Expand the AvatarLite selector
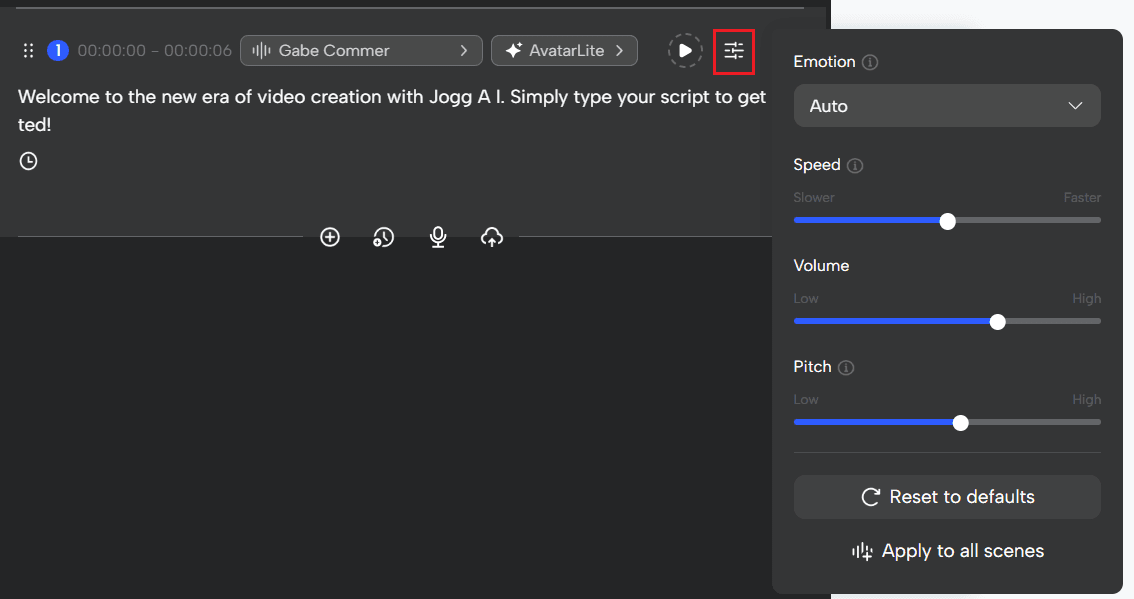This screenshot has width=1134, height=599. [564, 50]
